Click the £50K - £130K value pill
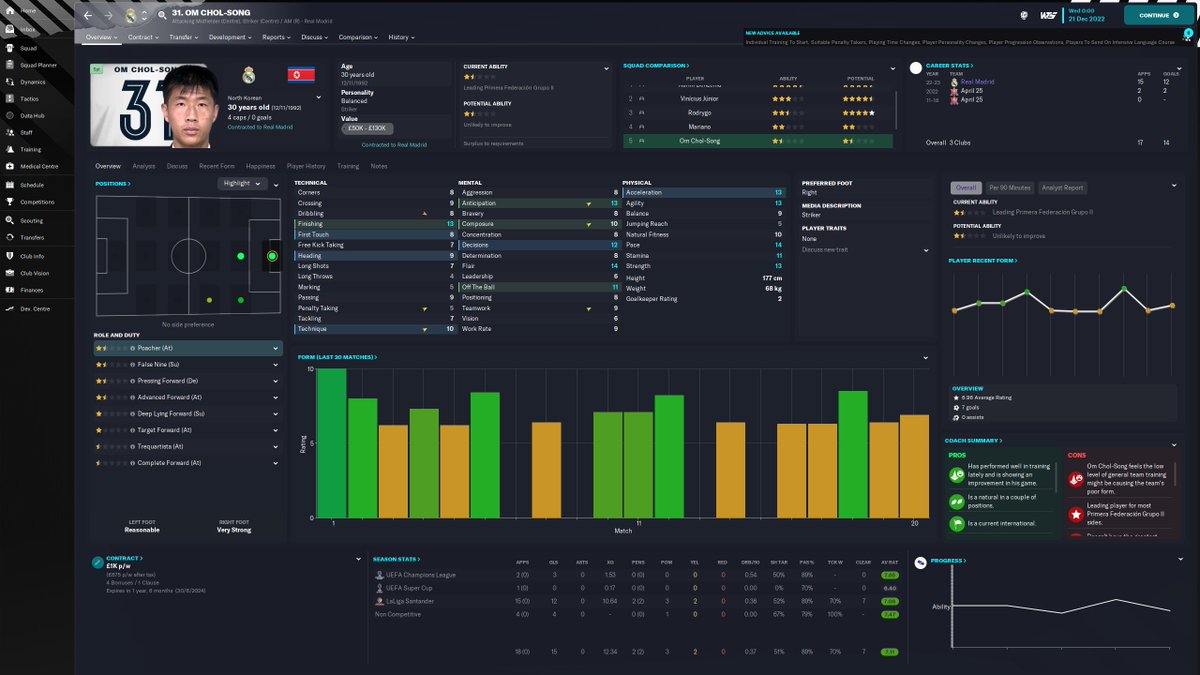The height and width of the screenshot is (675, 1200). tap(368, 128)
